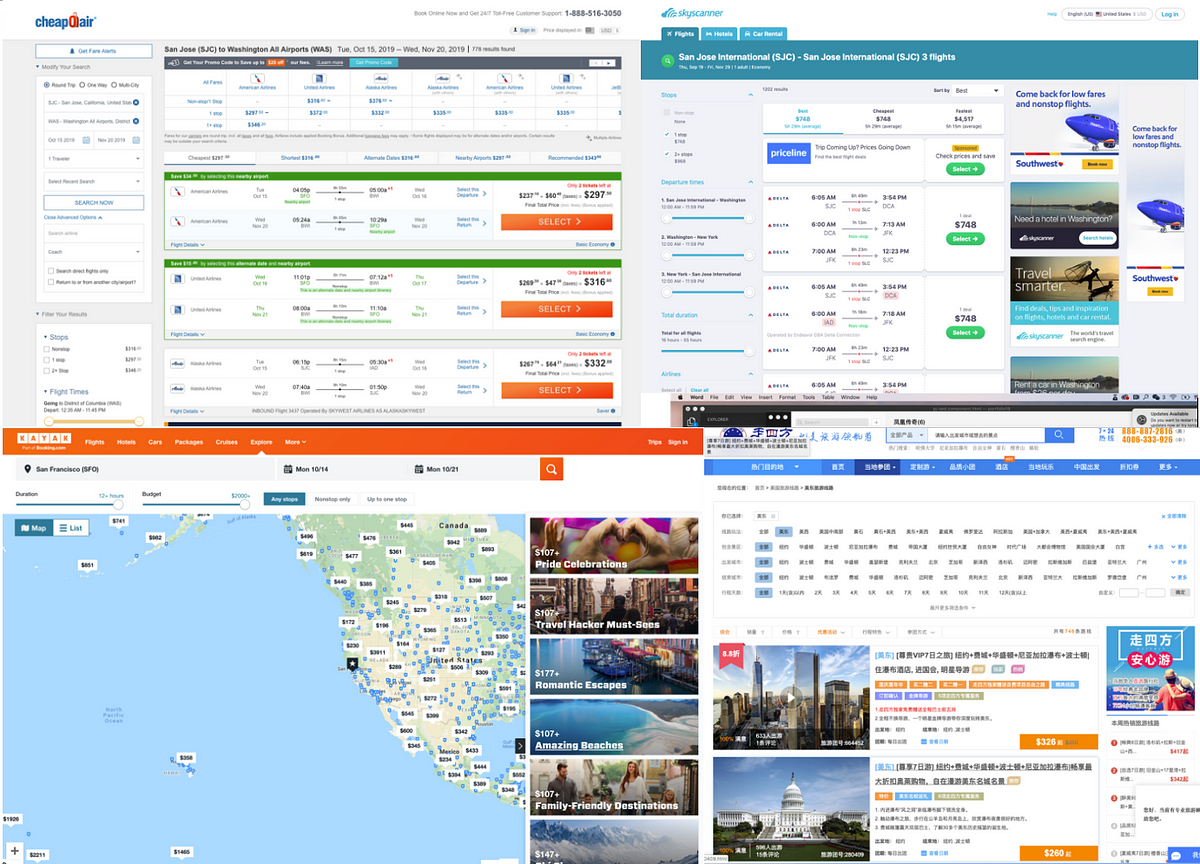
Task: Select the $297 American Airlines flight
Action: (x=556, y=222)
